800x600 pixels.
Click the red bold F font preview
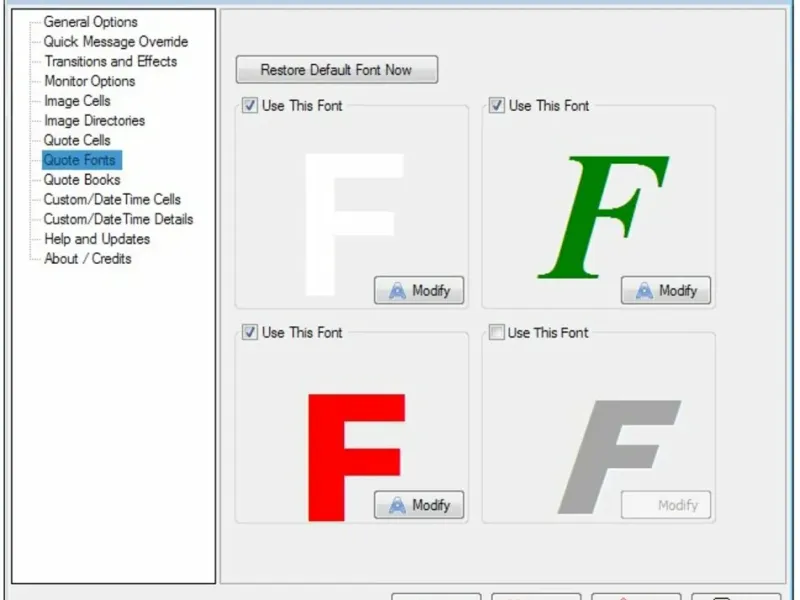[x=357, y=457]
